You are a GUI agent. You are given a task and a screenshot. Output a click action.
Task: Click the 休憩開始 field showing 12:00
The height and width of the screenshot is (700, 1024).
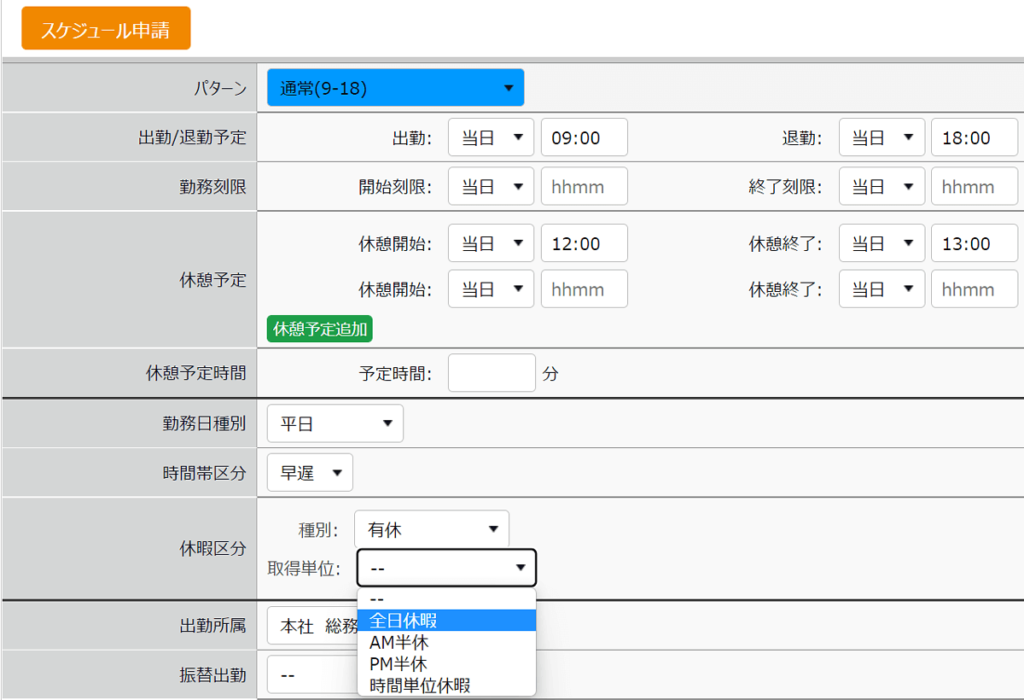(x=584, y=243)
